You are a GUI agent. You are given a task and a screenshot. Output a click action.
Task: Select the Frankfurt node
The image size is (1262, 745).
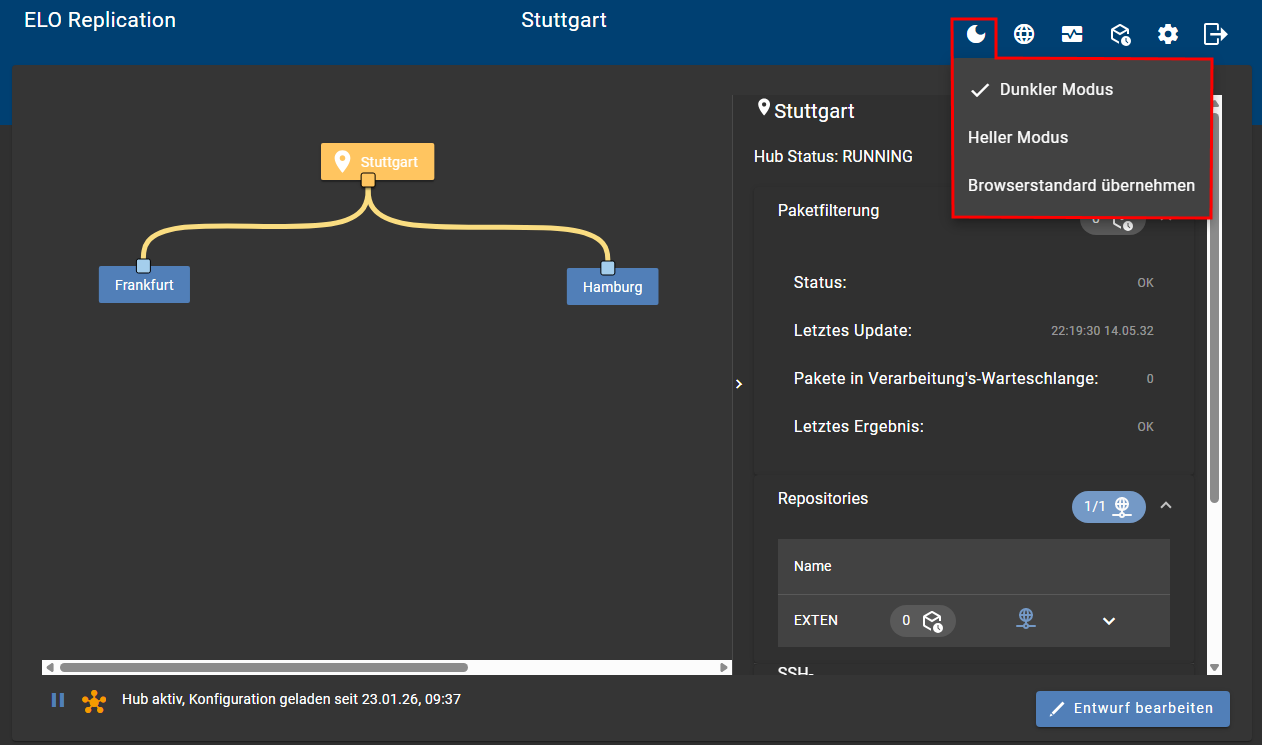144,285
